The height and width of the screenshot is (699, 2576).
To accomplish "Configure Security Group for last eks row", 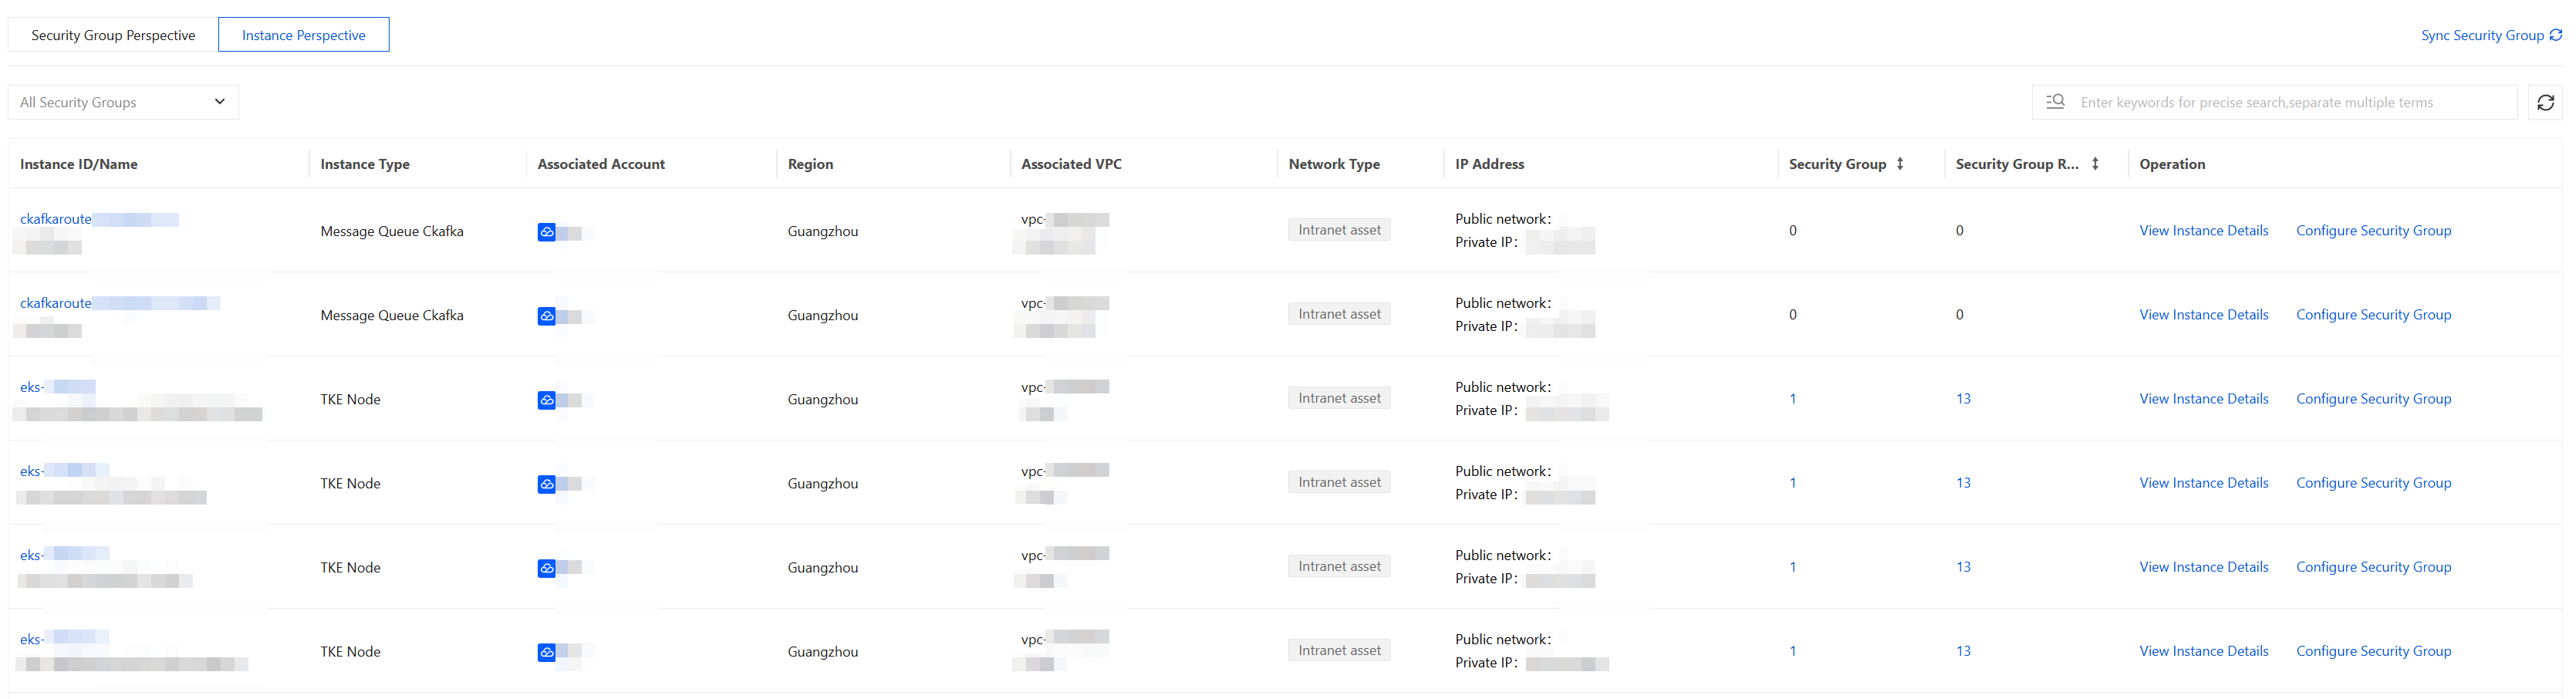I will click(x=2373, y=651).
